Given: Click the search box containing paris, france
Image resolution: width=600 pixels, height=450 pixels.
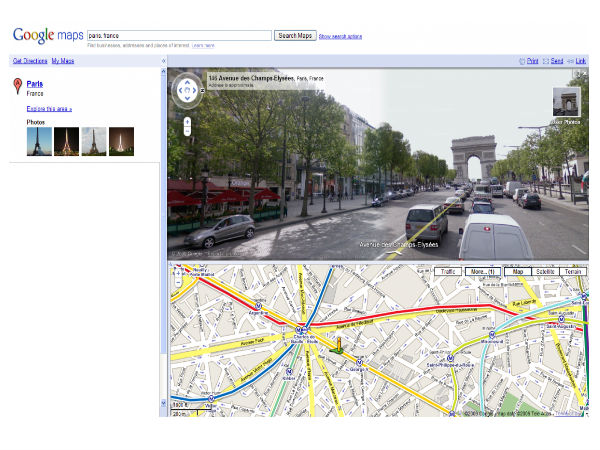Looking at the screenshot, I should pos(178,35).
